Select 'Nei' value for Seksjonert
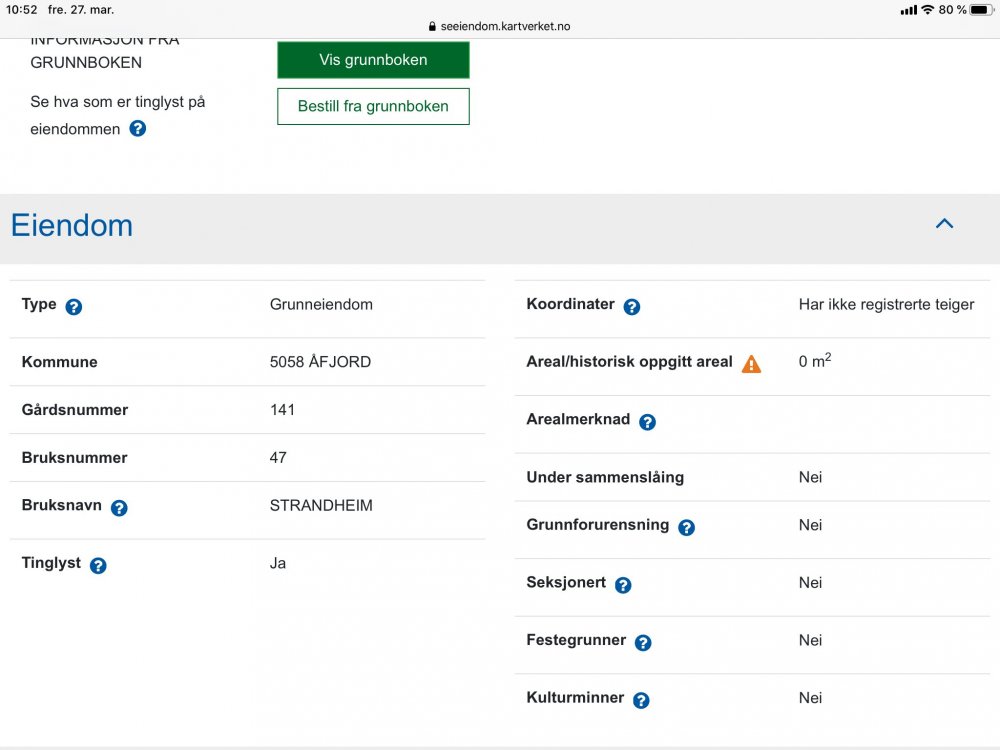The image size is (1000, 750). (x=811, y=582)
